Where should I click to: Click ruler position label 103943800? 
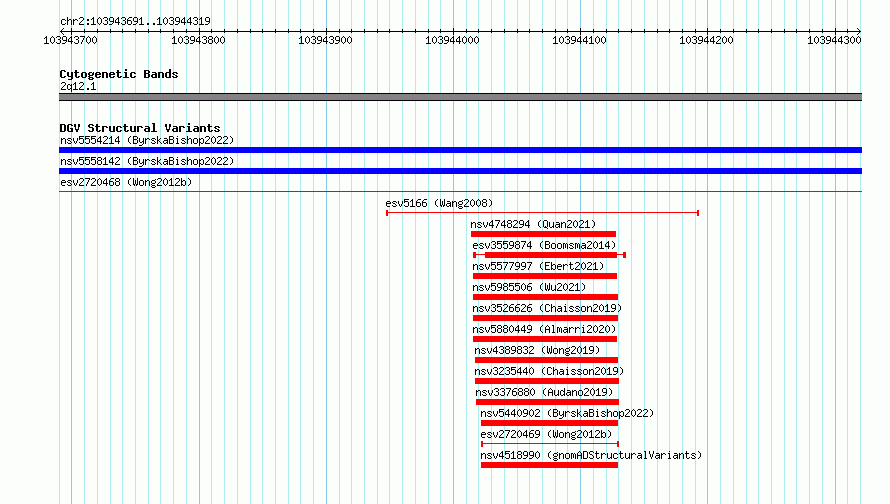point(198,40)
